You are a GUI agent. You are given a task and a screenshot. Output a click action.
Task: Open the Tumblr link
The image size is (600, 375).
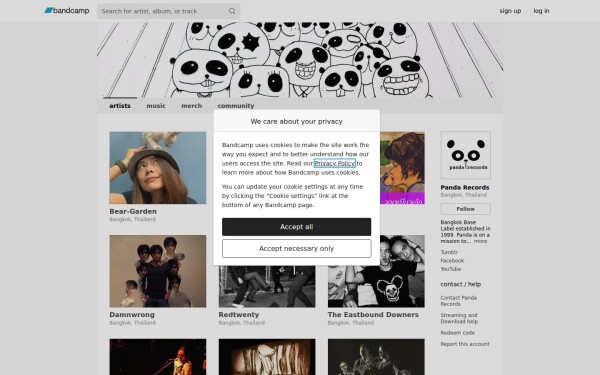[449, 252]
